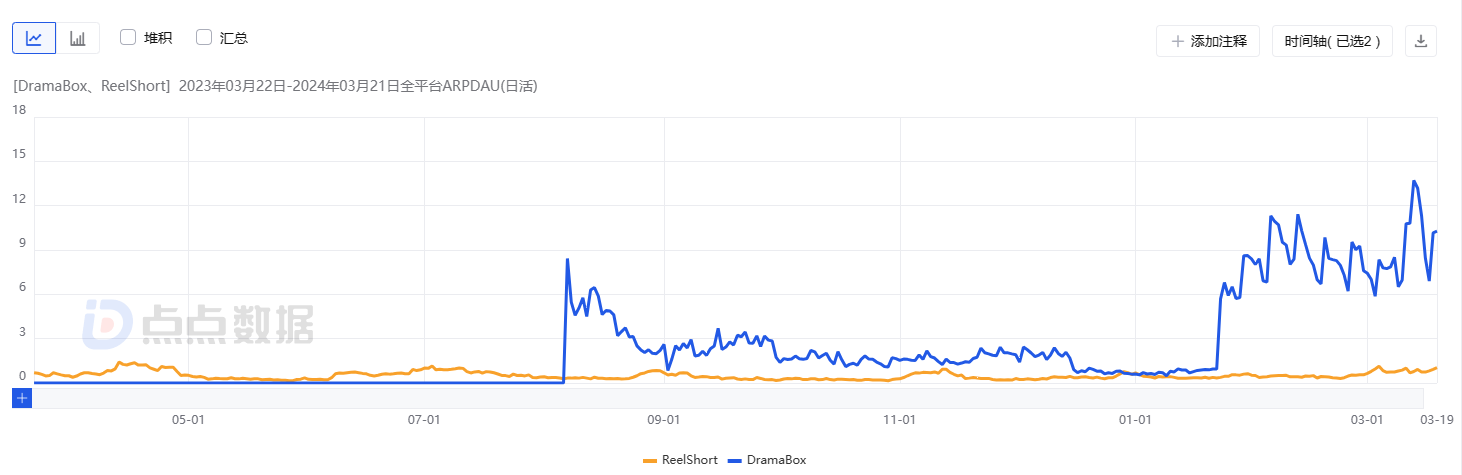Screen dimensions: 1462x475
Task: Switch to the bar chart view
Action: [78, 38]
